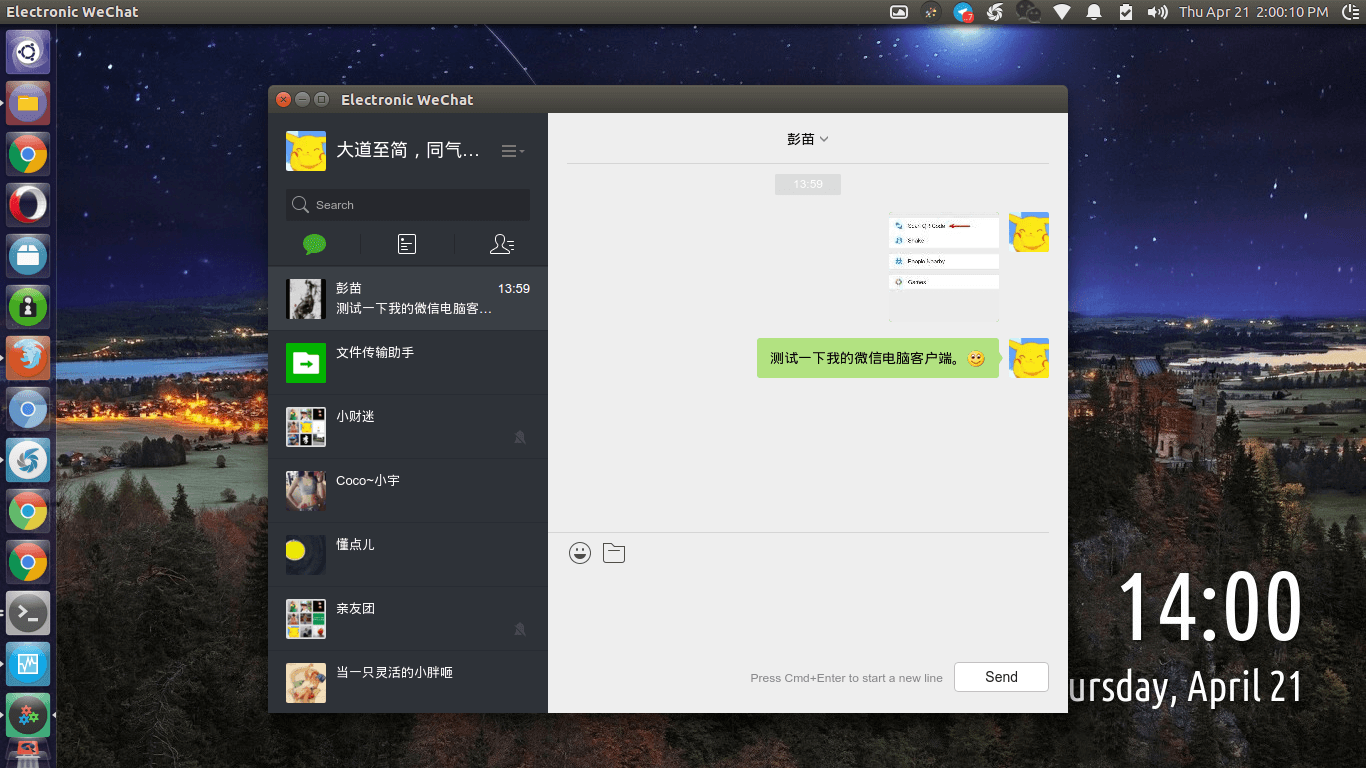Switch to the Contacts tab icon
The image size is (1366, 768).
pos(502,244)
